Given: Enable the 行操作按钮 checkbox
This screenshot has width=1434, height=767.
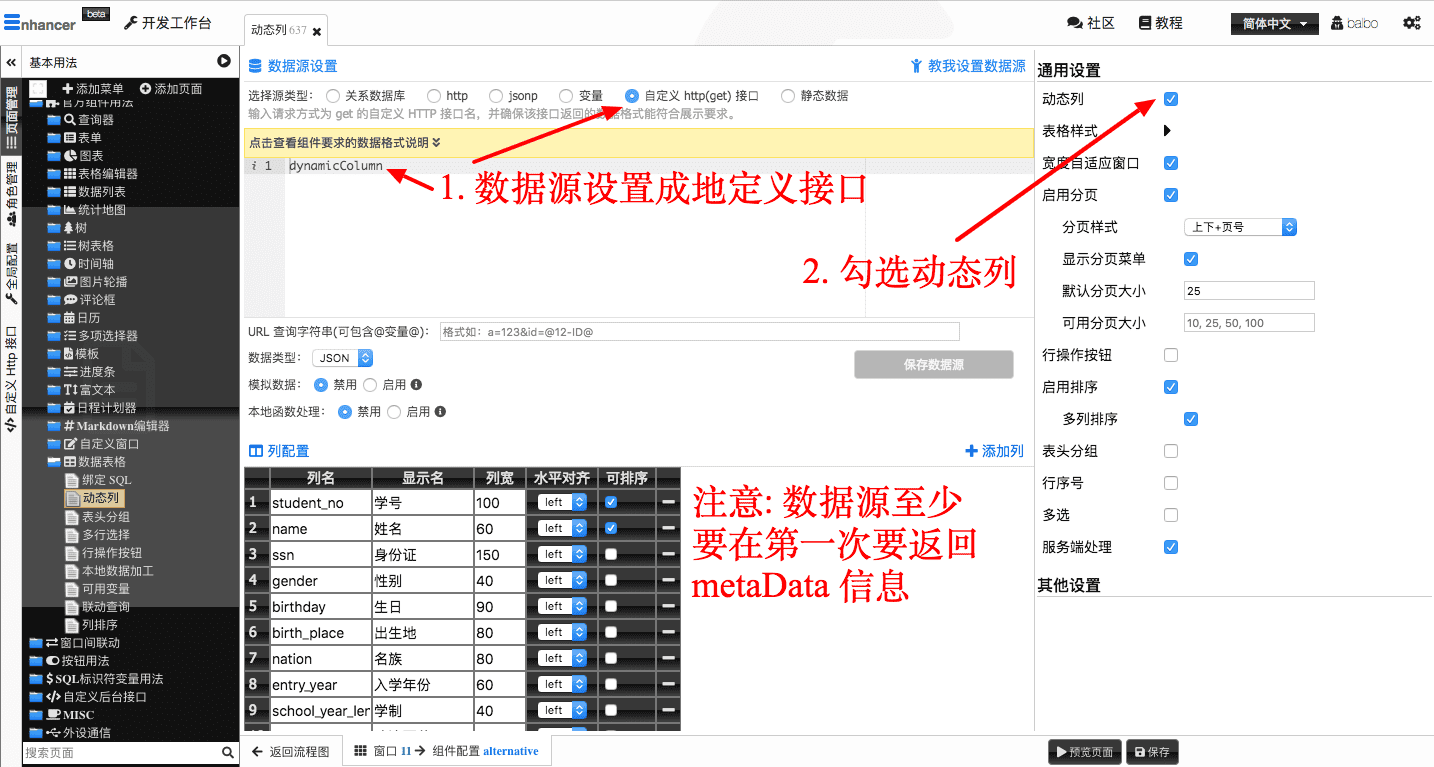Looking at the screenshot, I should (x=1171, y=355).
